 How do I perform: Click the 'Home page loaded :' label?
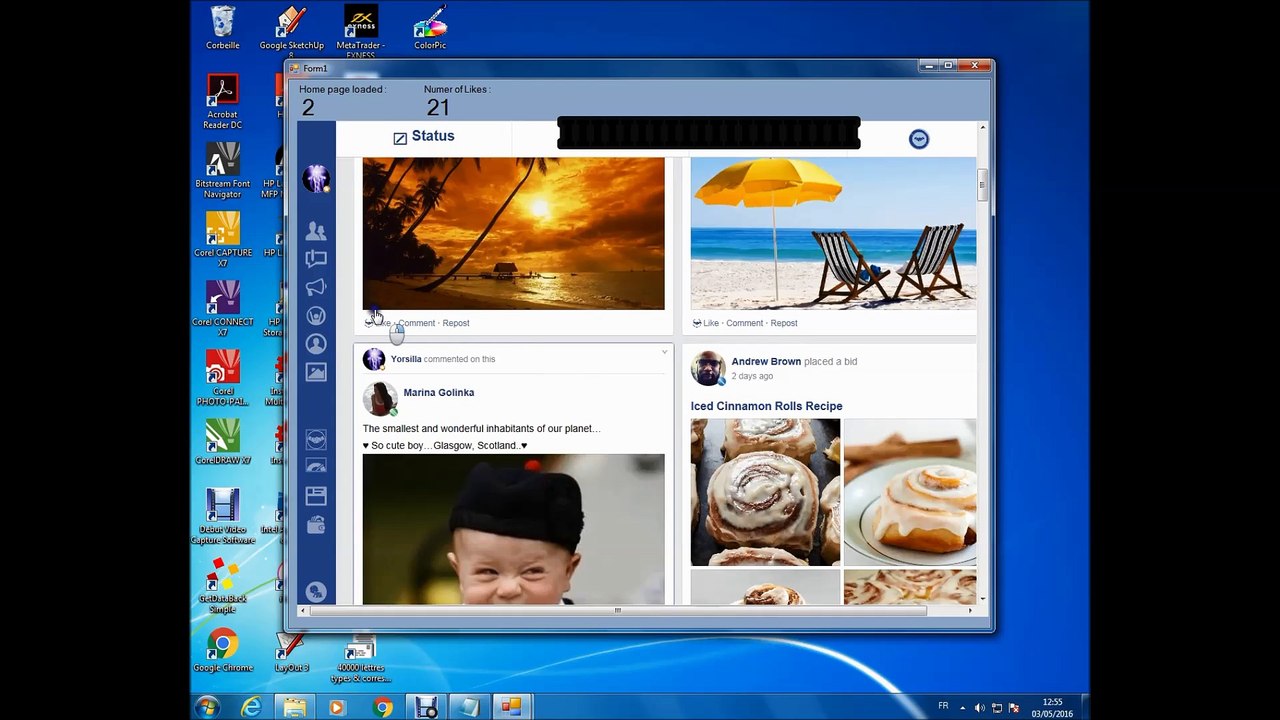[x=343, y=89]
